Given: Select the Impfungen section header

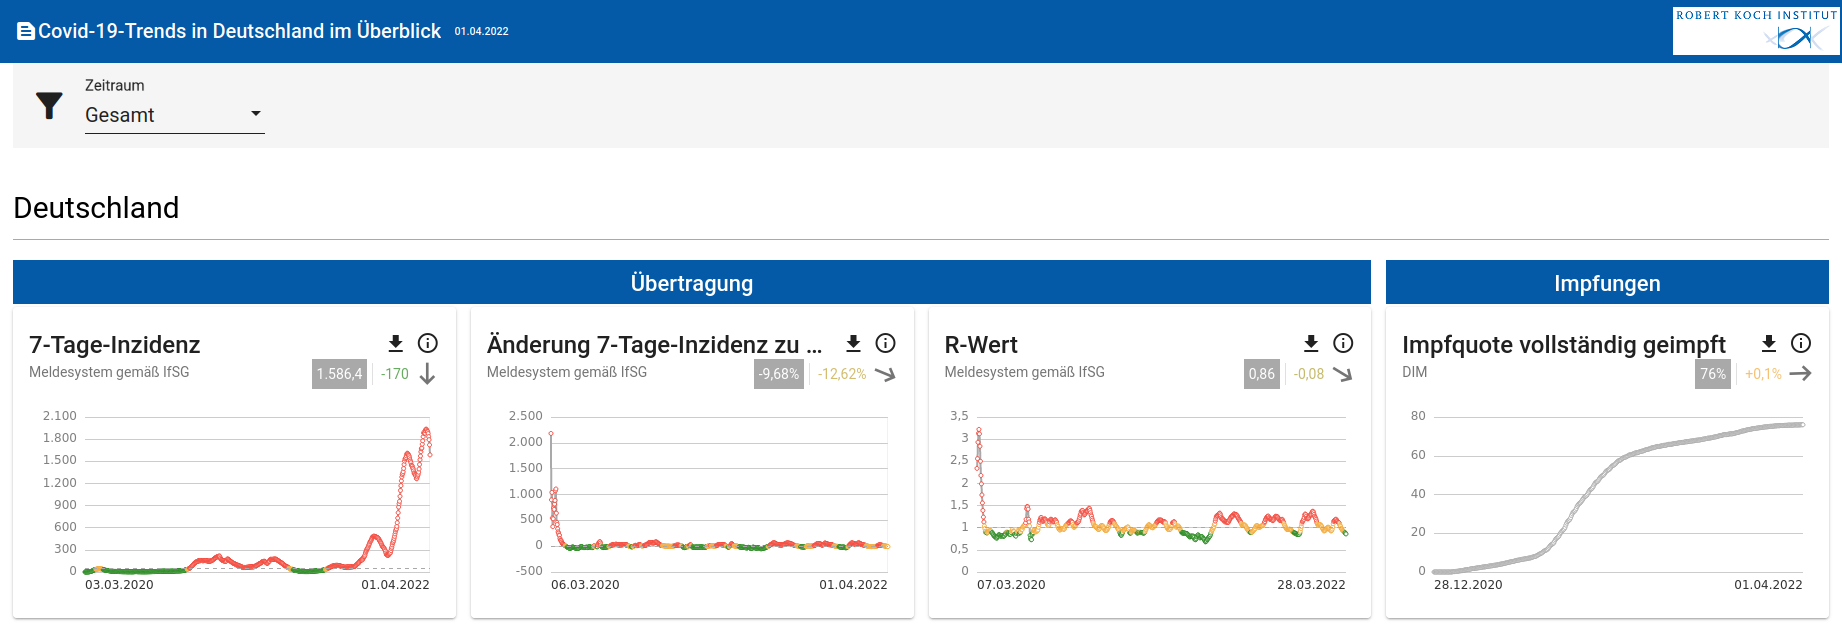Looking at the screenshot, I should click(1607, 283).
